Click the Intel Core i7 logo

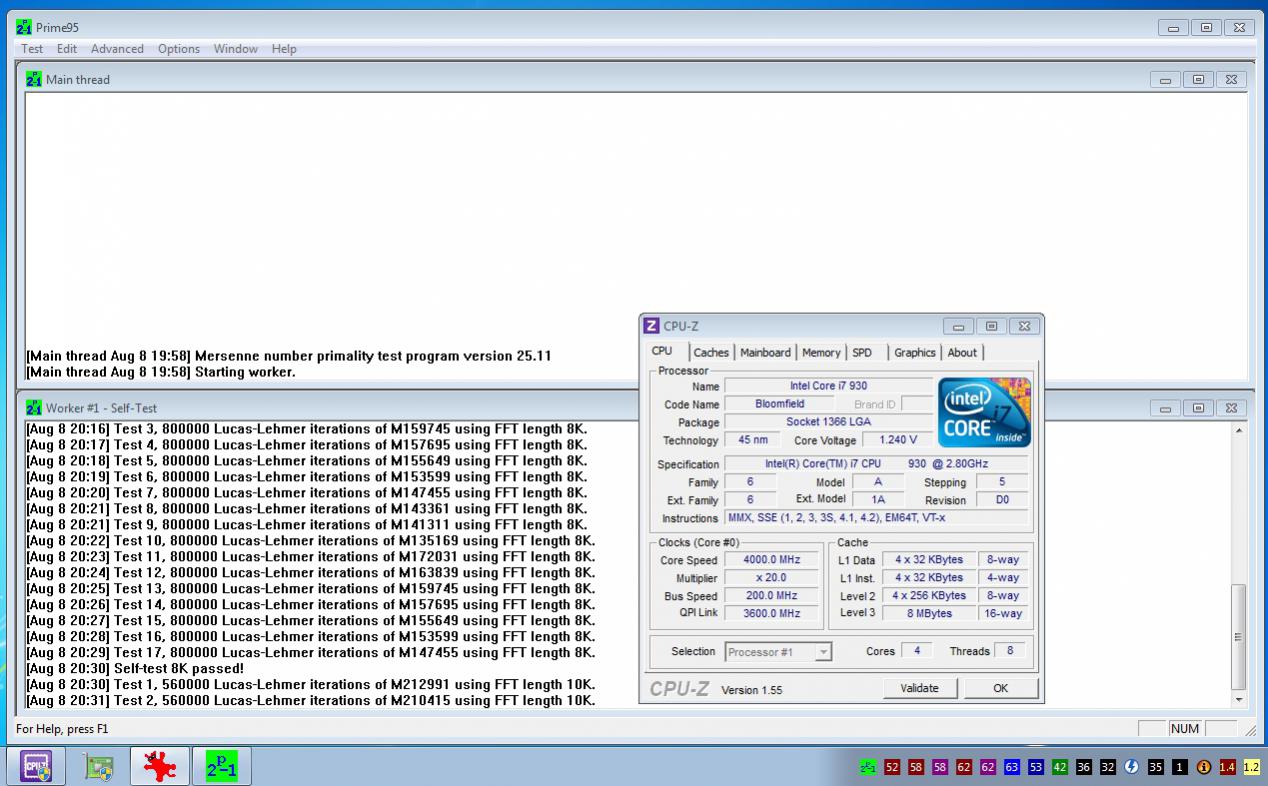point(984,412)
